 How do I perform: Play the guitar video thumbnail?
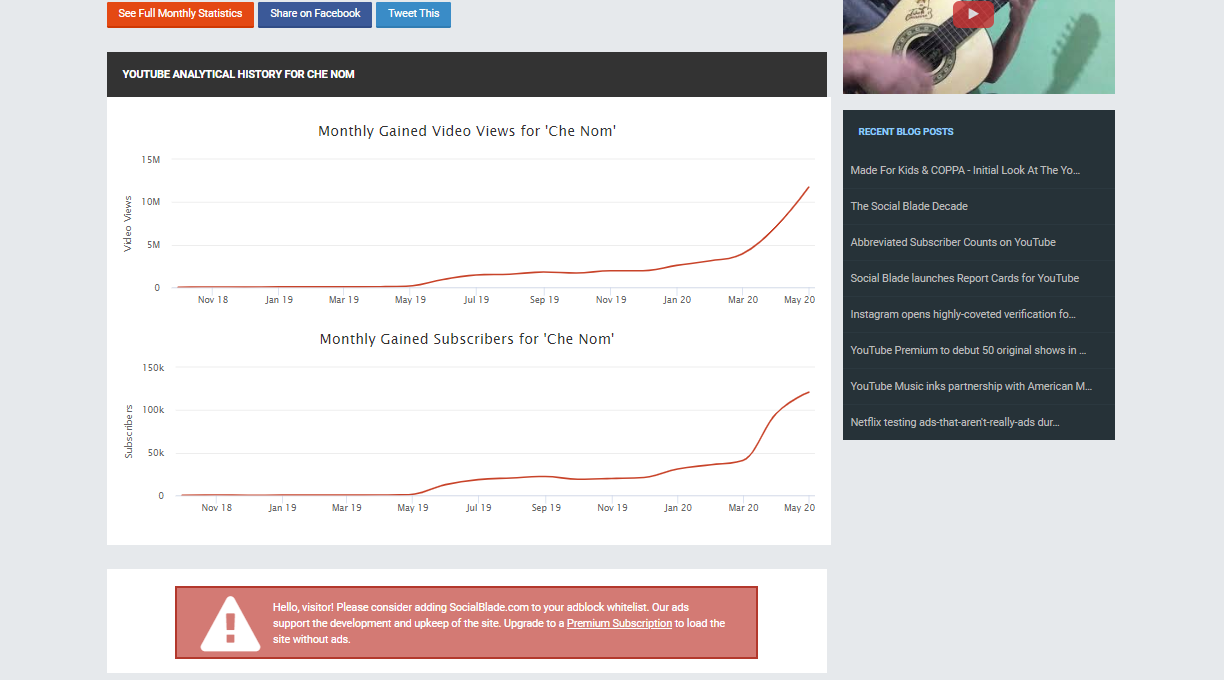[x=973, y=14]
